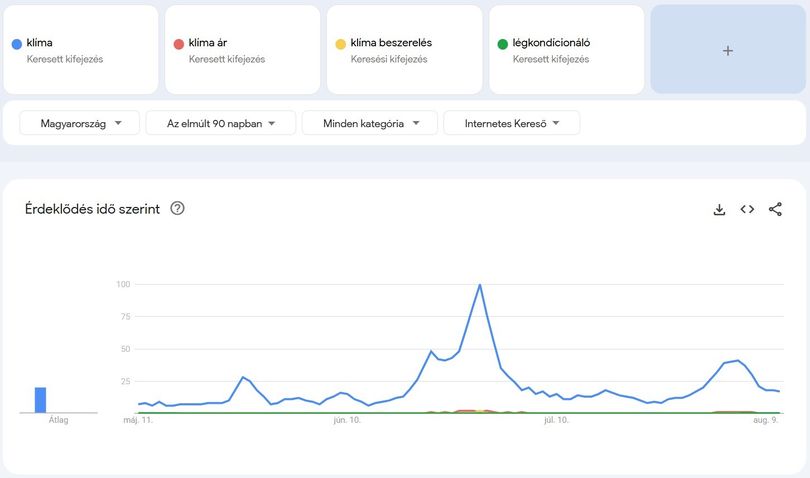Add a new comparison term with plus
The image size is (810, 478).
(728, 50)
